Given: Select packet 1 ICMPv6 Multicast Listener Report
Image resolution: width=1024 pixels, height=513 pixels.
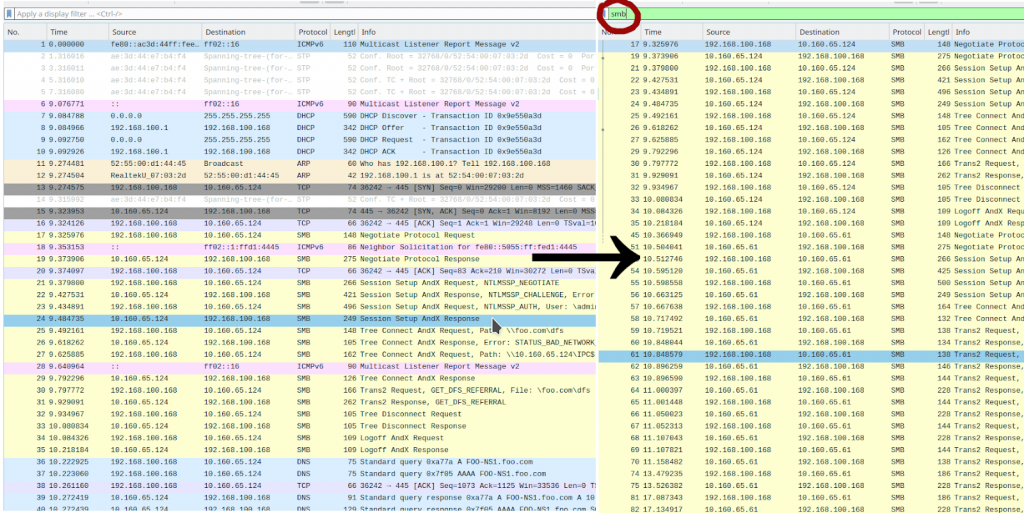Looking at the screenshot, I should (300, 44).
